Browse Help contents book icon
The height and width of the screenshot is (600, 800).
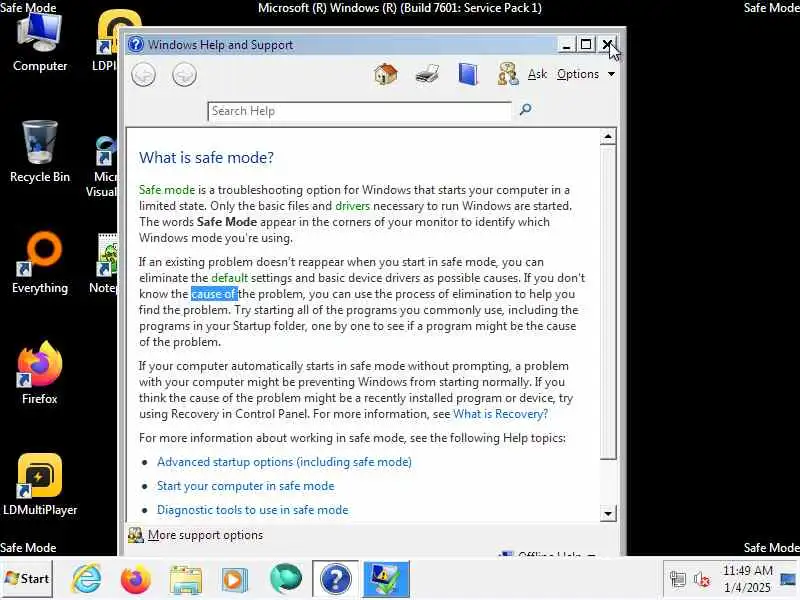[x=468, y=74]
